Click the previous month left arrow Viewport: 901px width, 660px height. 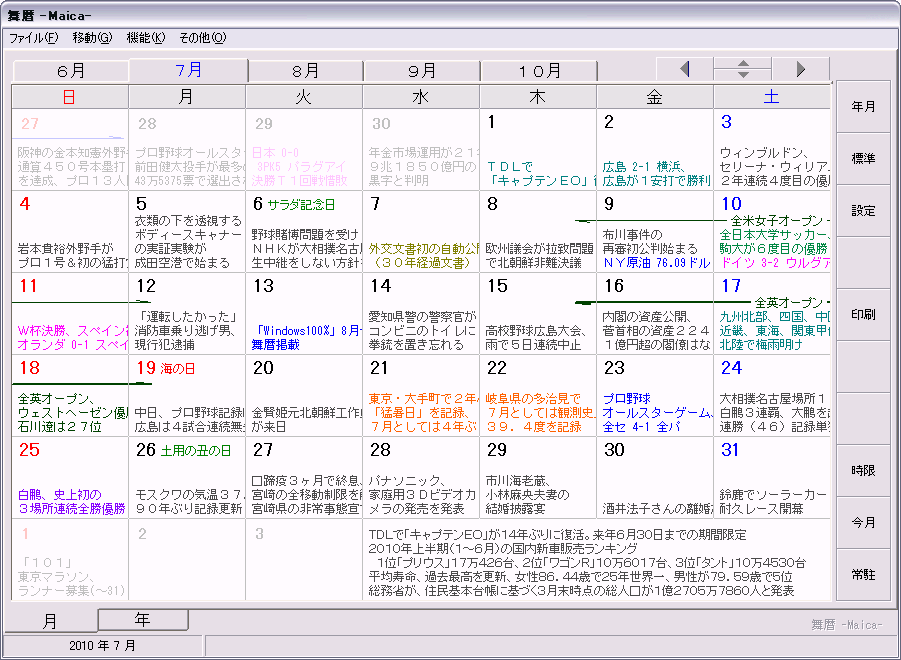click(684, 70)
